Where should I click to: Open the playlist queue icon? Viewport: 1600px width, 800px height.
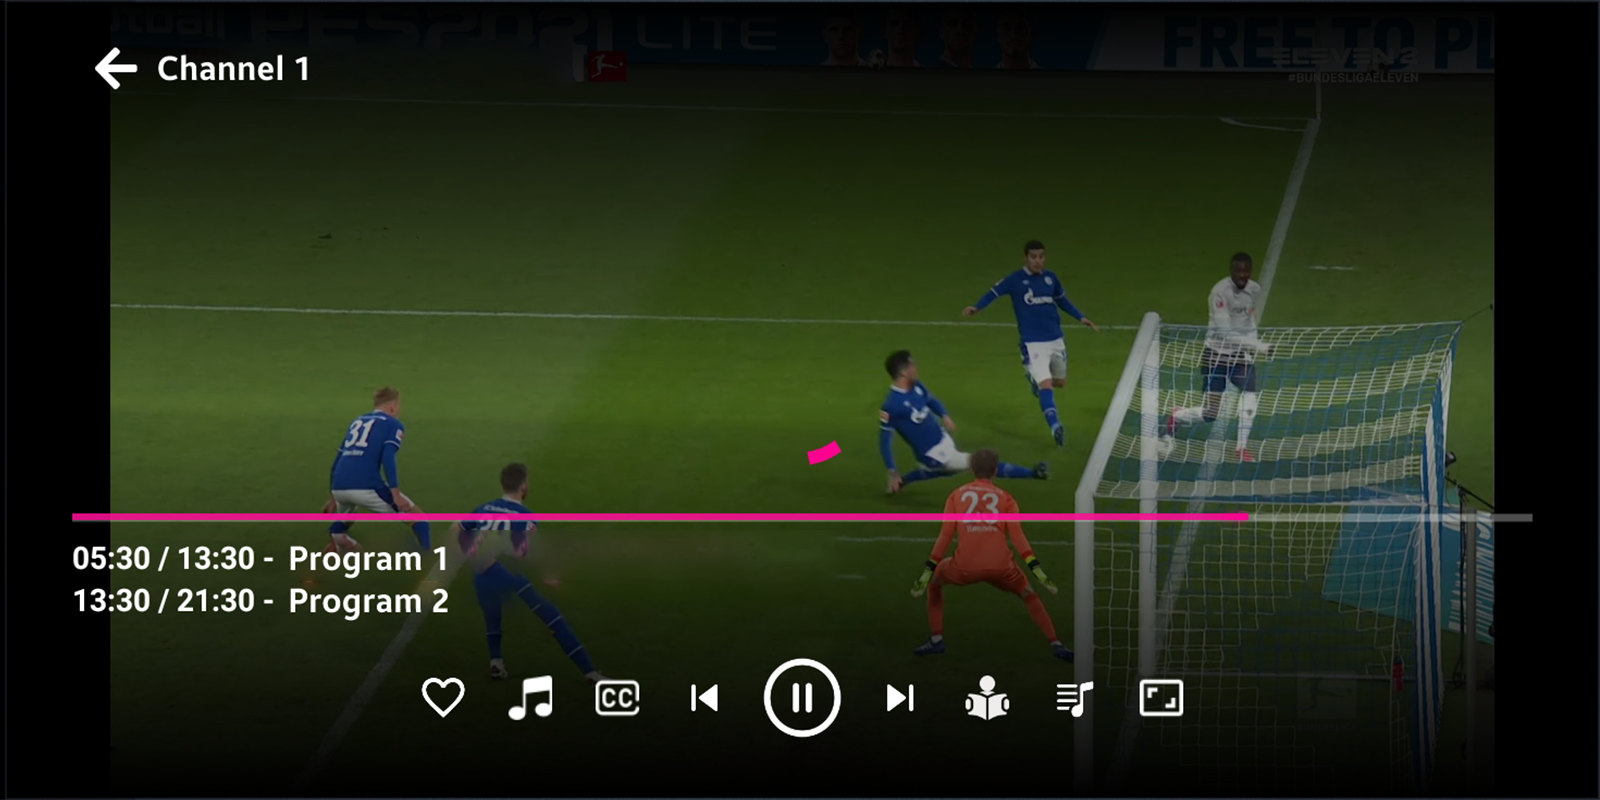click(x=1074, y=698)
